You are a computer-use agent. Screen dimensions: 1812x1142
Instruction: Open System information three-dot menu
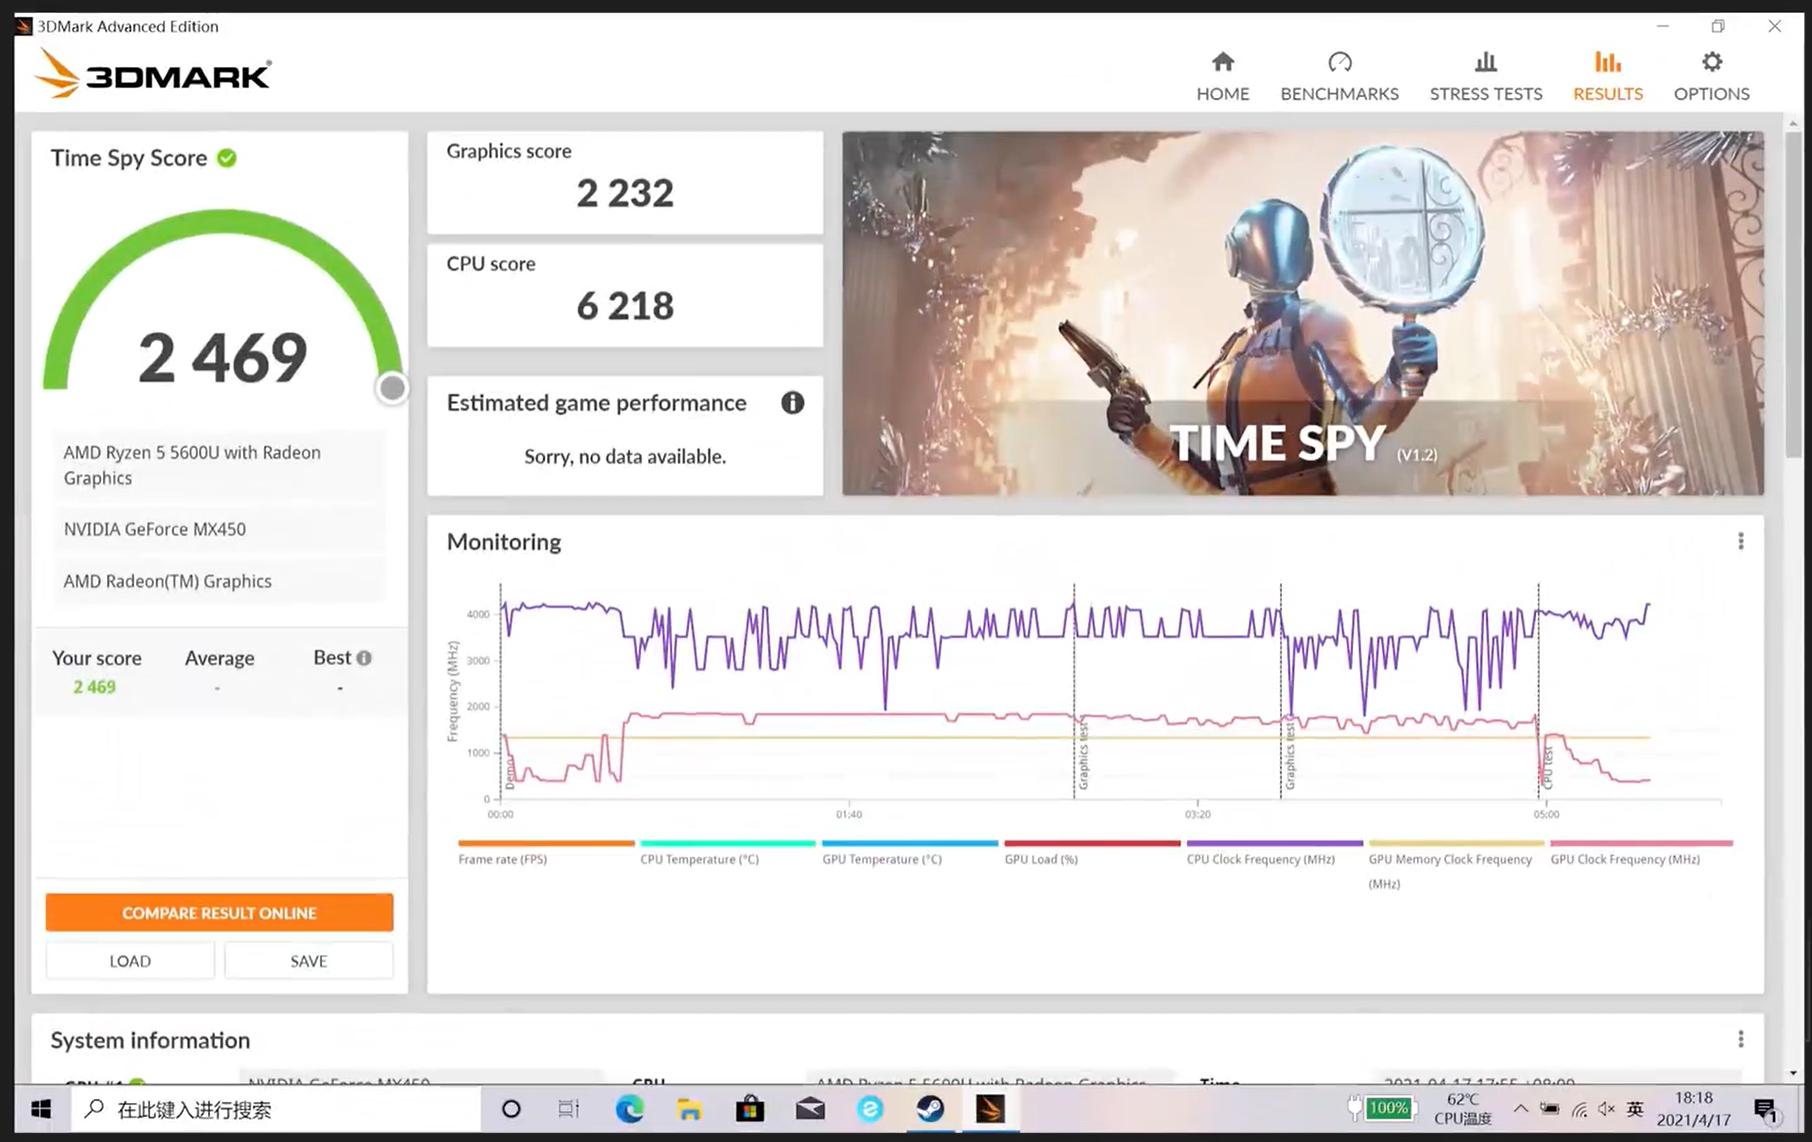(1740, 1040)
